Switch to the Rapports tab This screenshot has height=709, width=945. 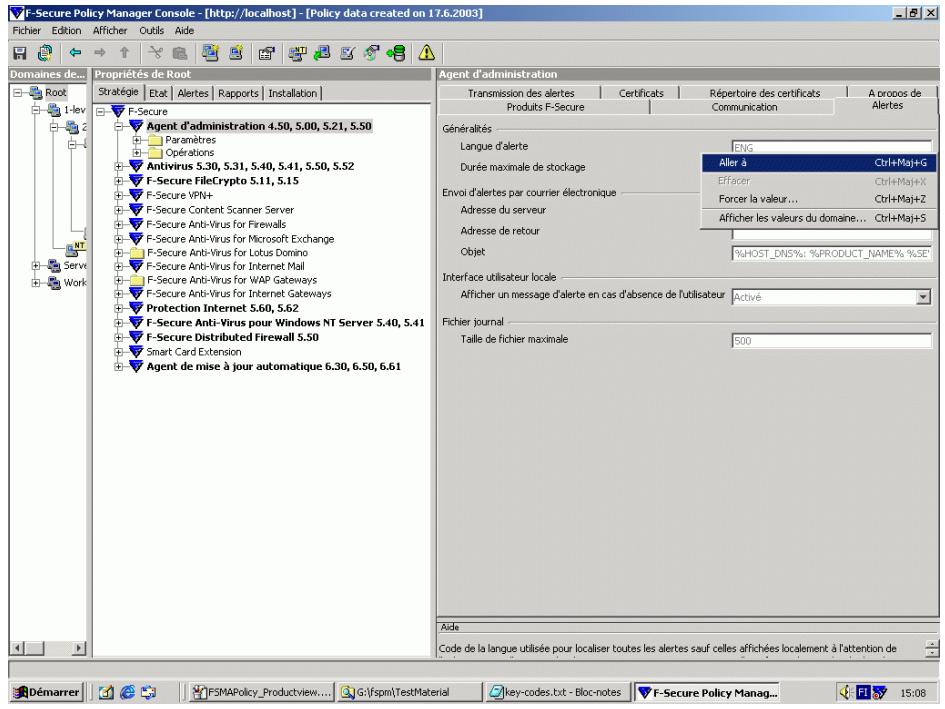[x=238, y=93]
